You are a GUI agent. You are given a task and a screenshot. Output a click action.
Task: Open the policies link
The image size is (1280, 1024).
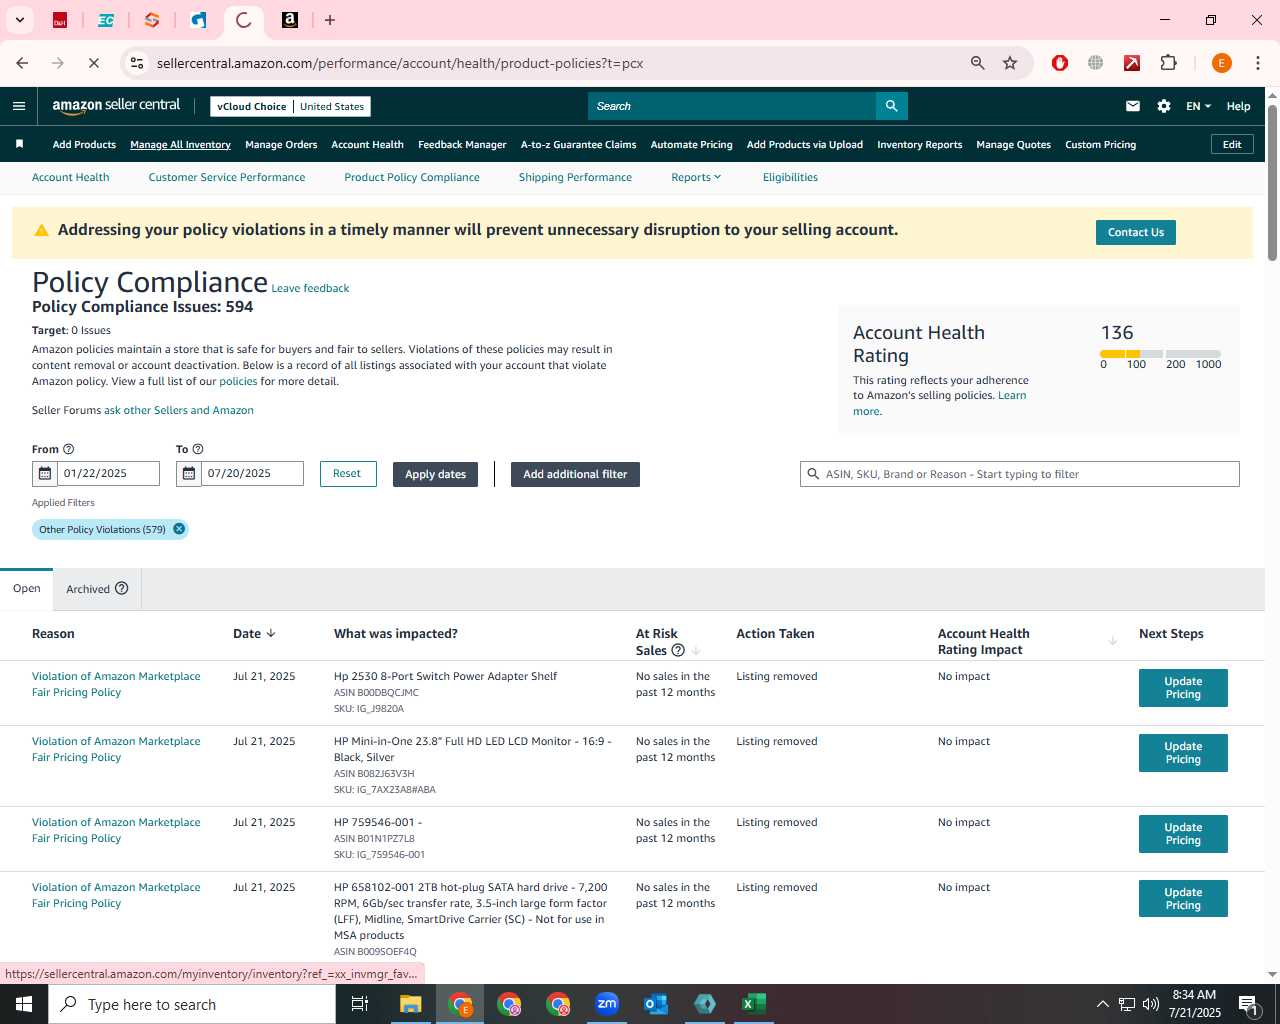238,381
